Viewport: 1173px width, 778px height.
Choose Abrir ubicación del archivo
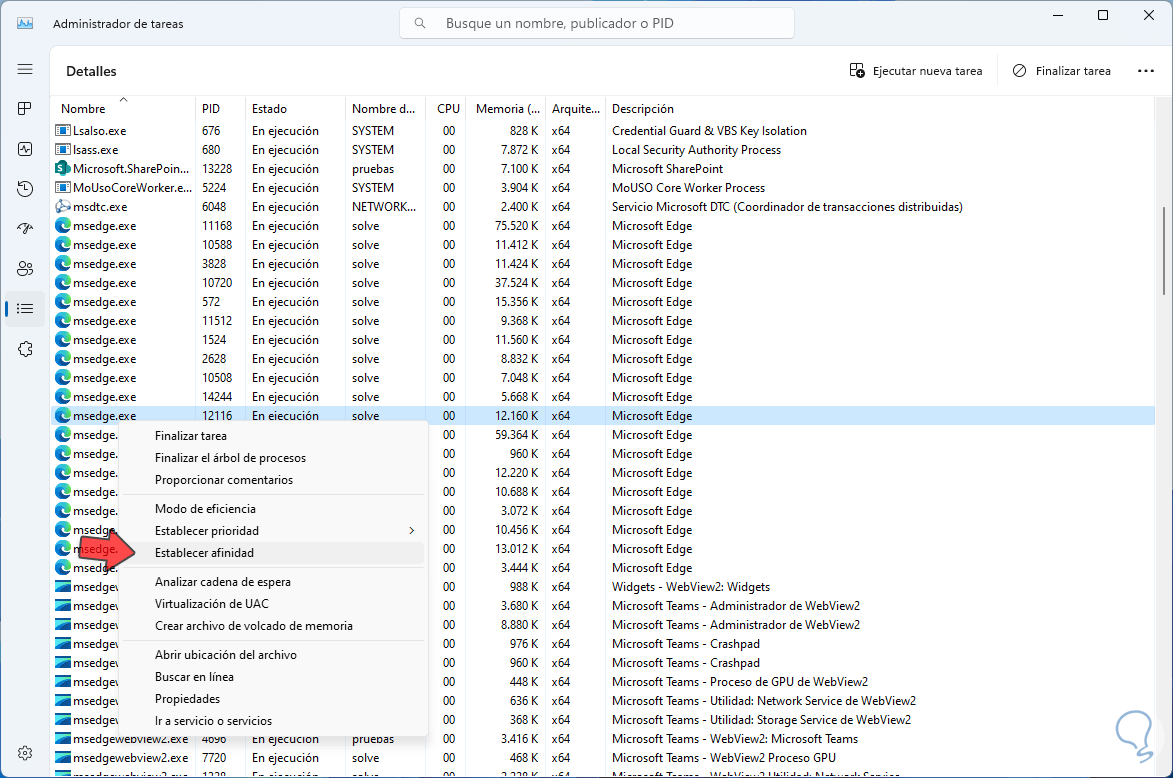272,655
